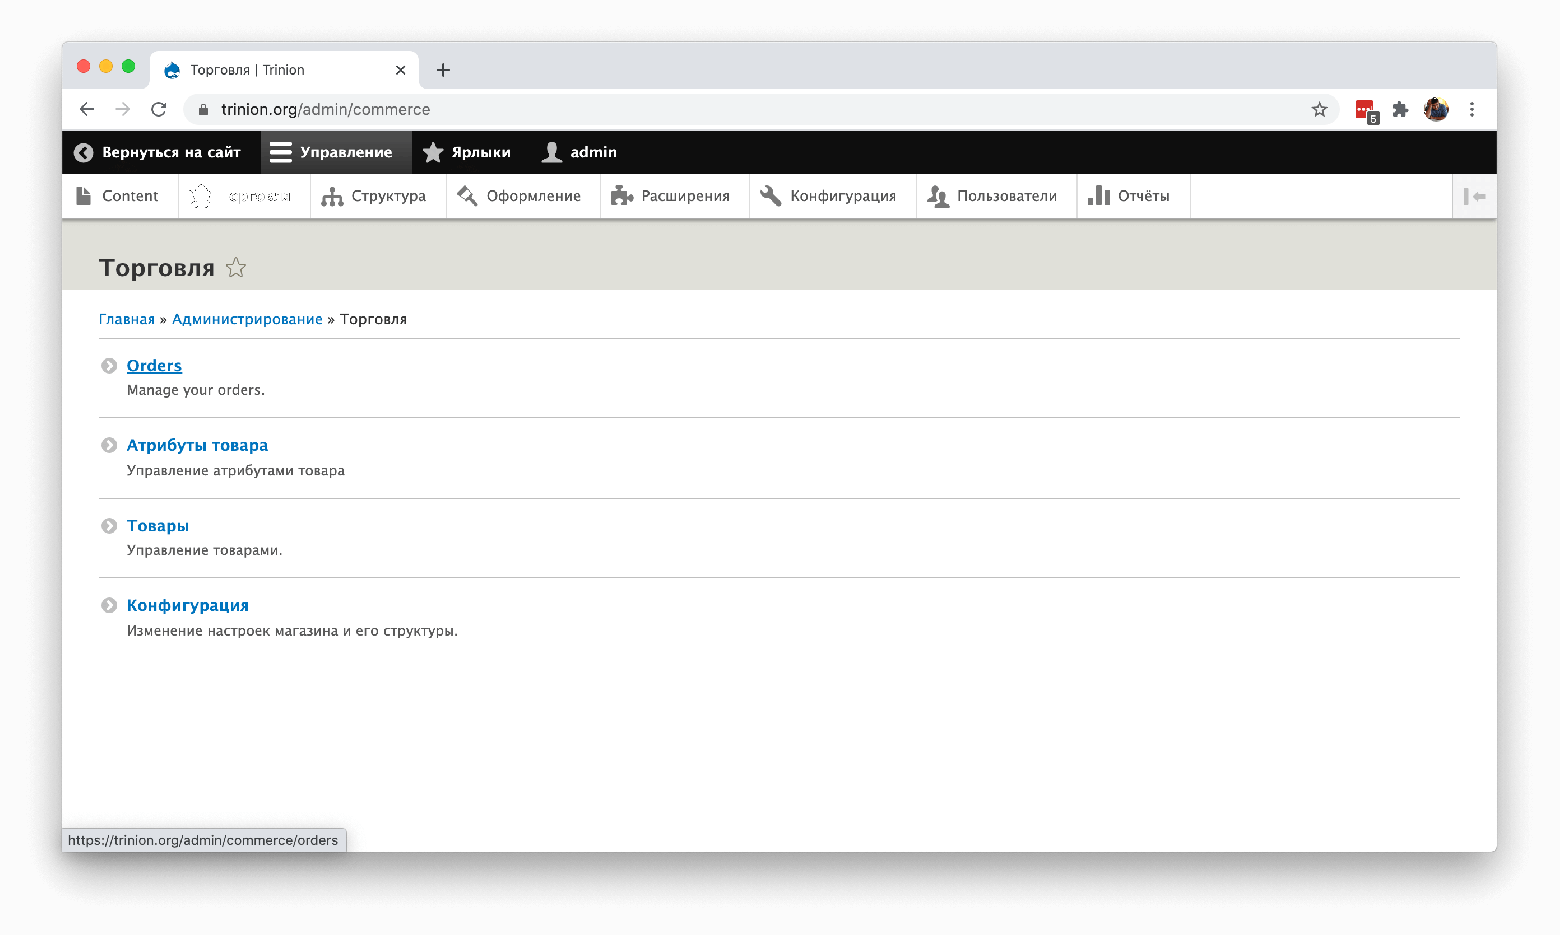Open the Конфигурация toolbar menu item
This screenshot has height=935, width=1560.
832,196
